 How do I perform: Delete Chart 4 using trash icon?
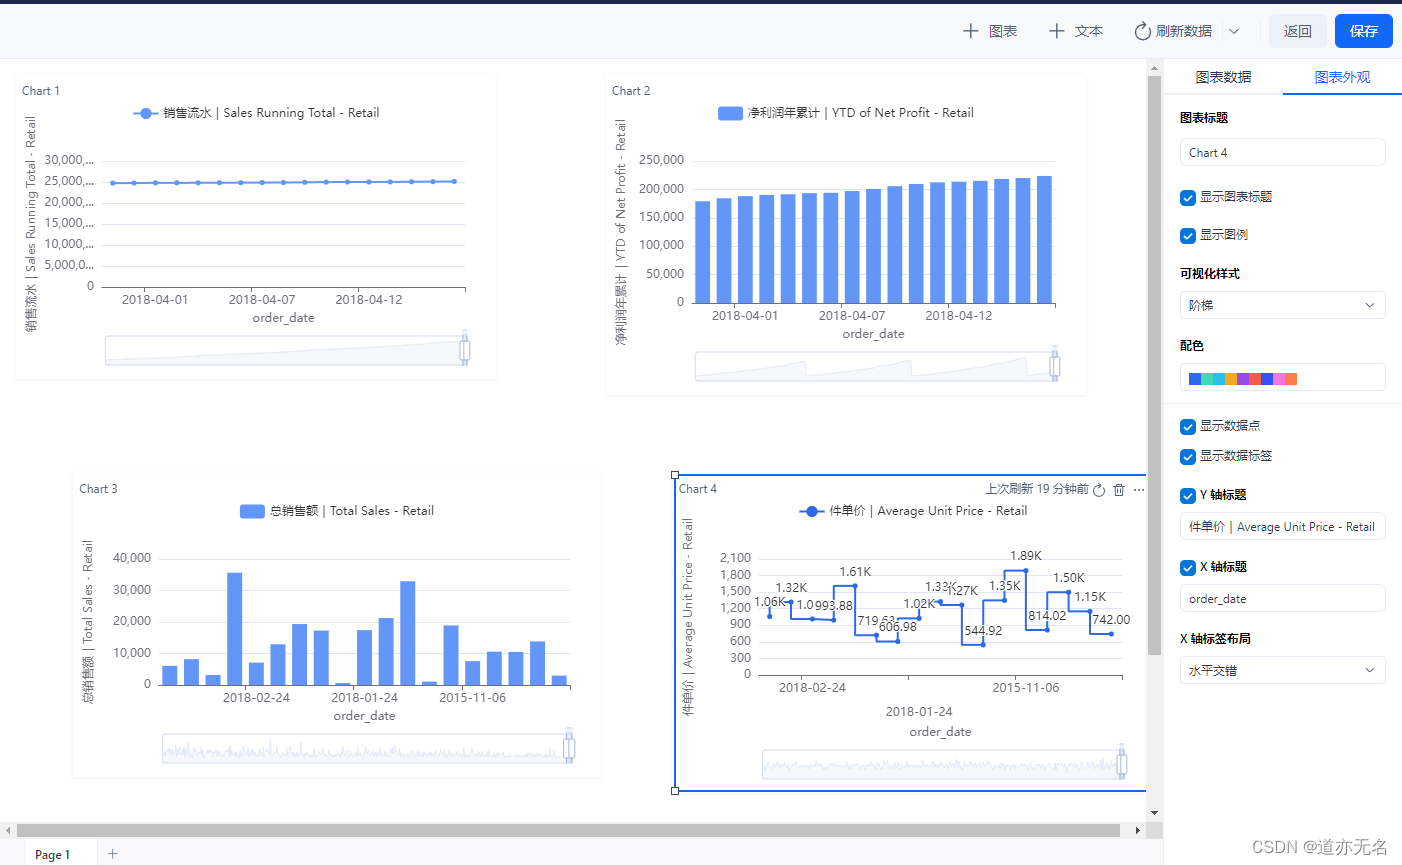coord(1119,489)
